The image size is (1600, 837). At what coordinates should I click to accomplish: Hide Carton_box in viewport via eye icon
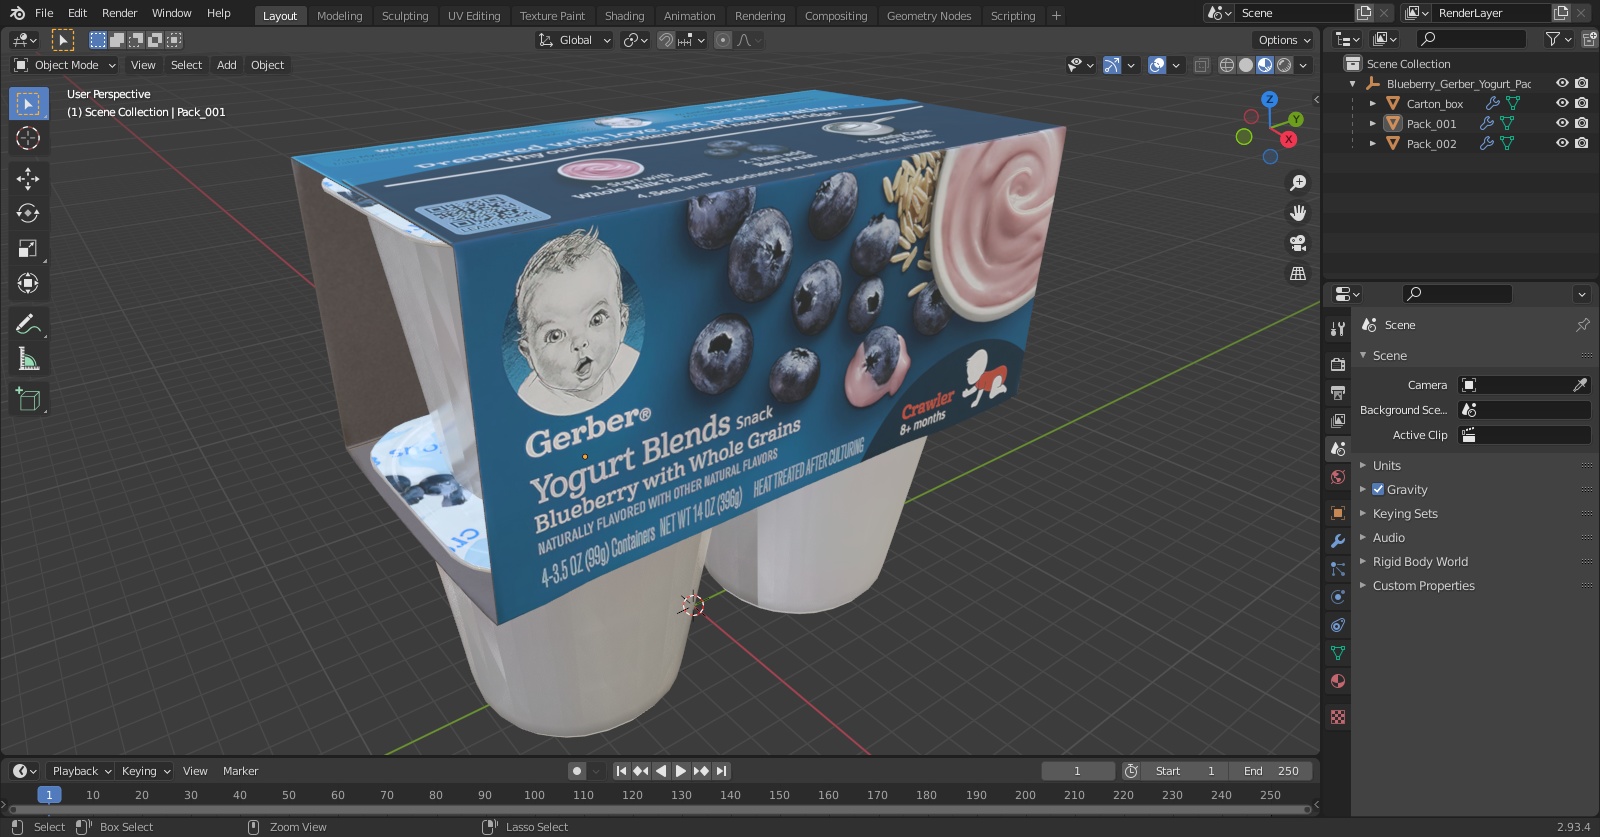click(x=1562, y=103)
